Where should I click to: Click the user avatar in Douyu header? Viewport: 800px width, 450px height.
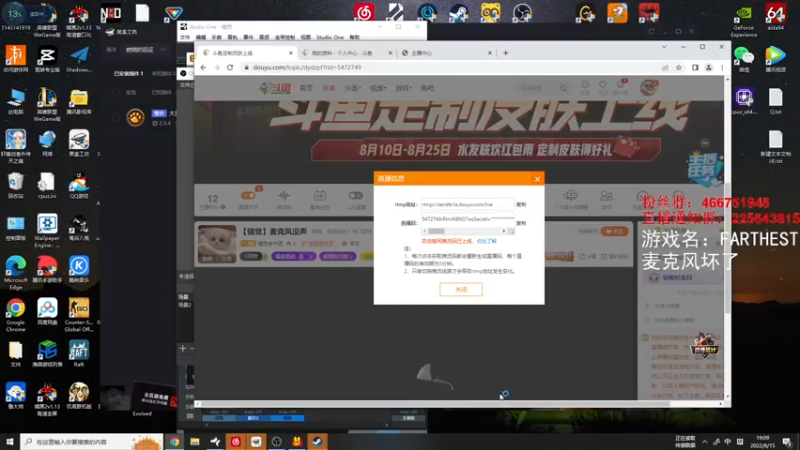[648, 87]
